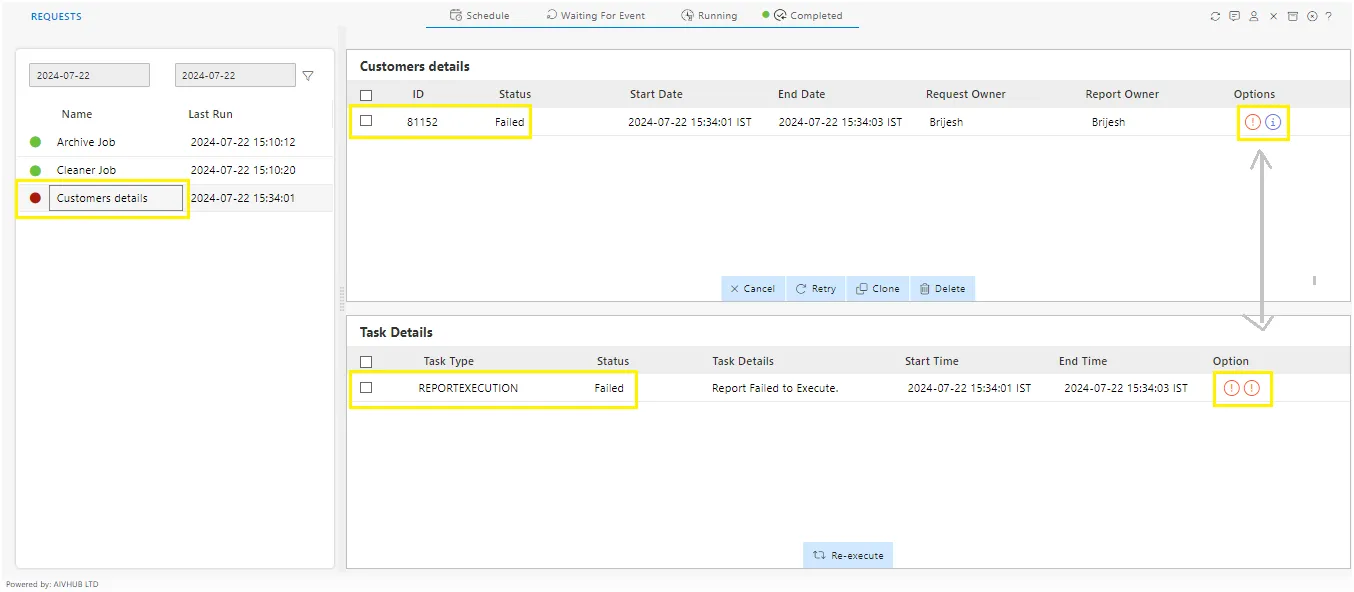1354x592 pixels.
Task: Click the Start Time column header
Action: [x=931, y=361]
